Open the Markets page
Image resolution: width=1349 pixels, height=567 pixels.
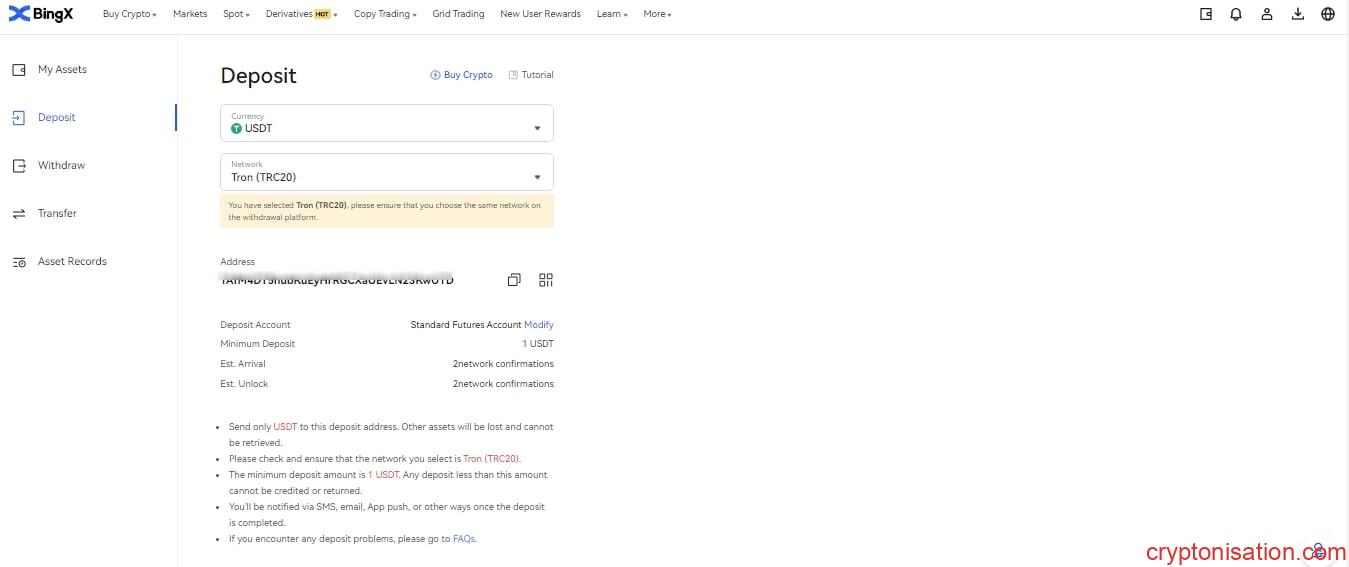click(190, 14)
